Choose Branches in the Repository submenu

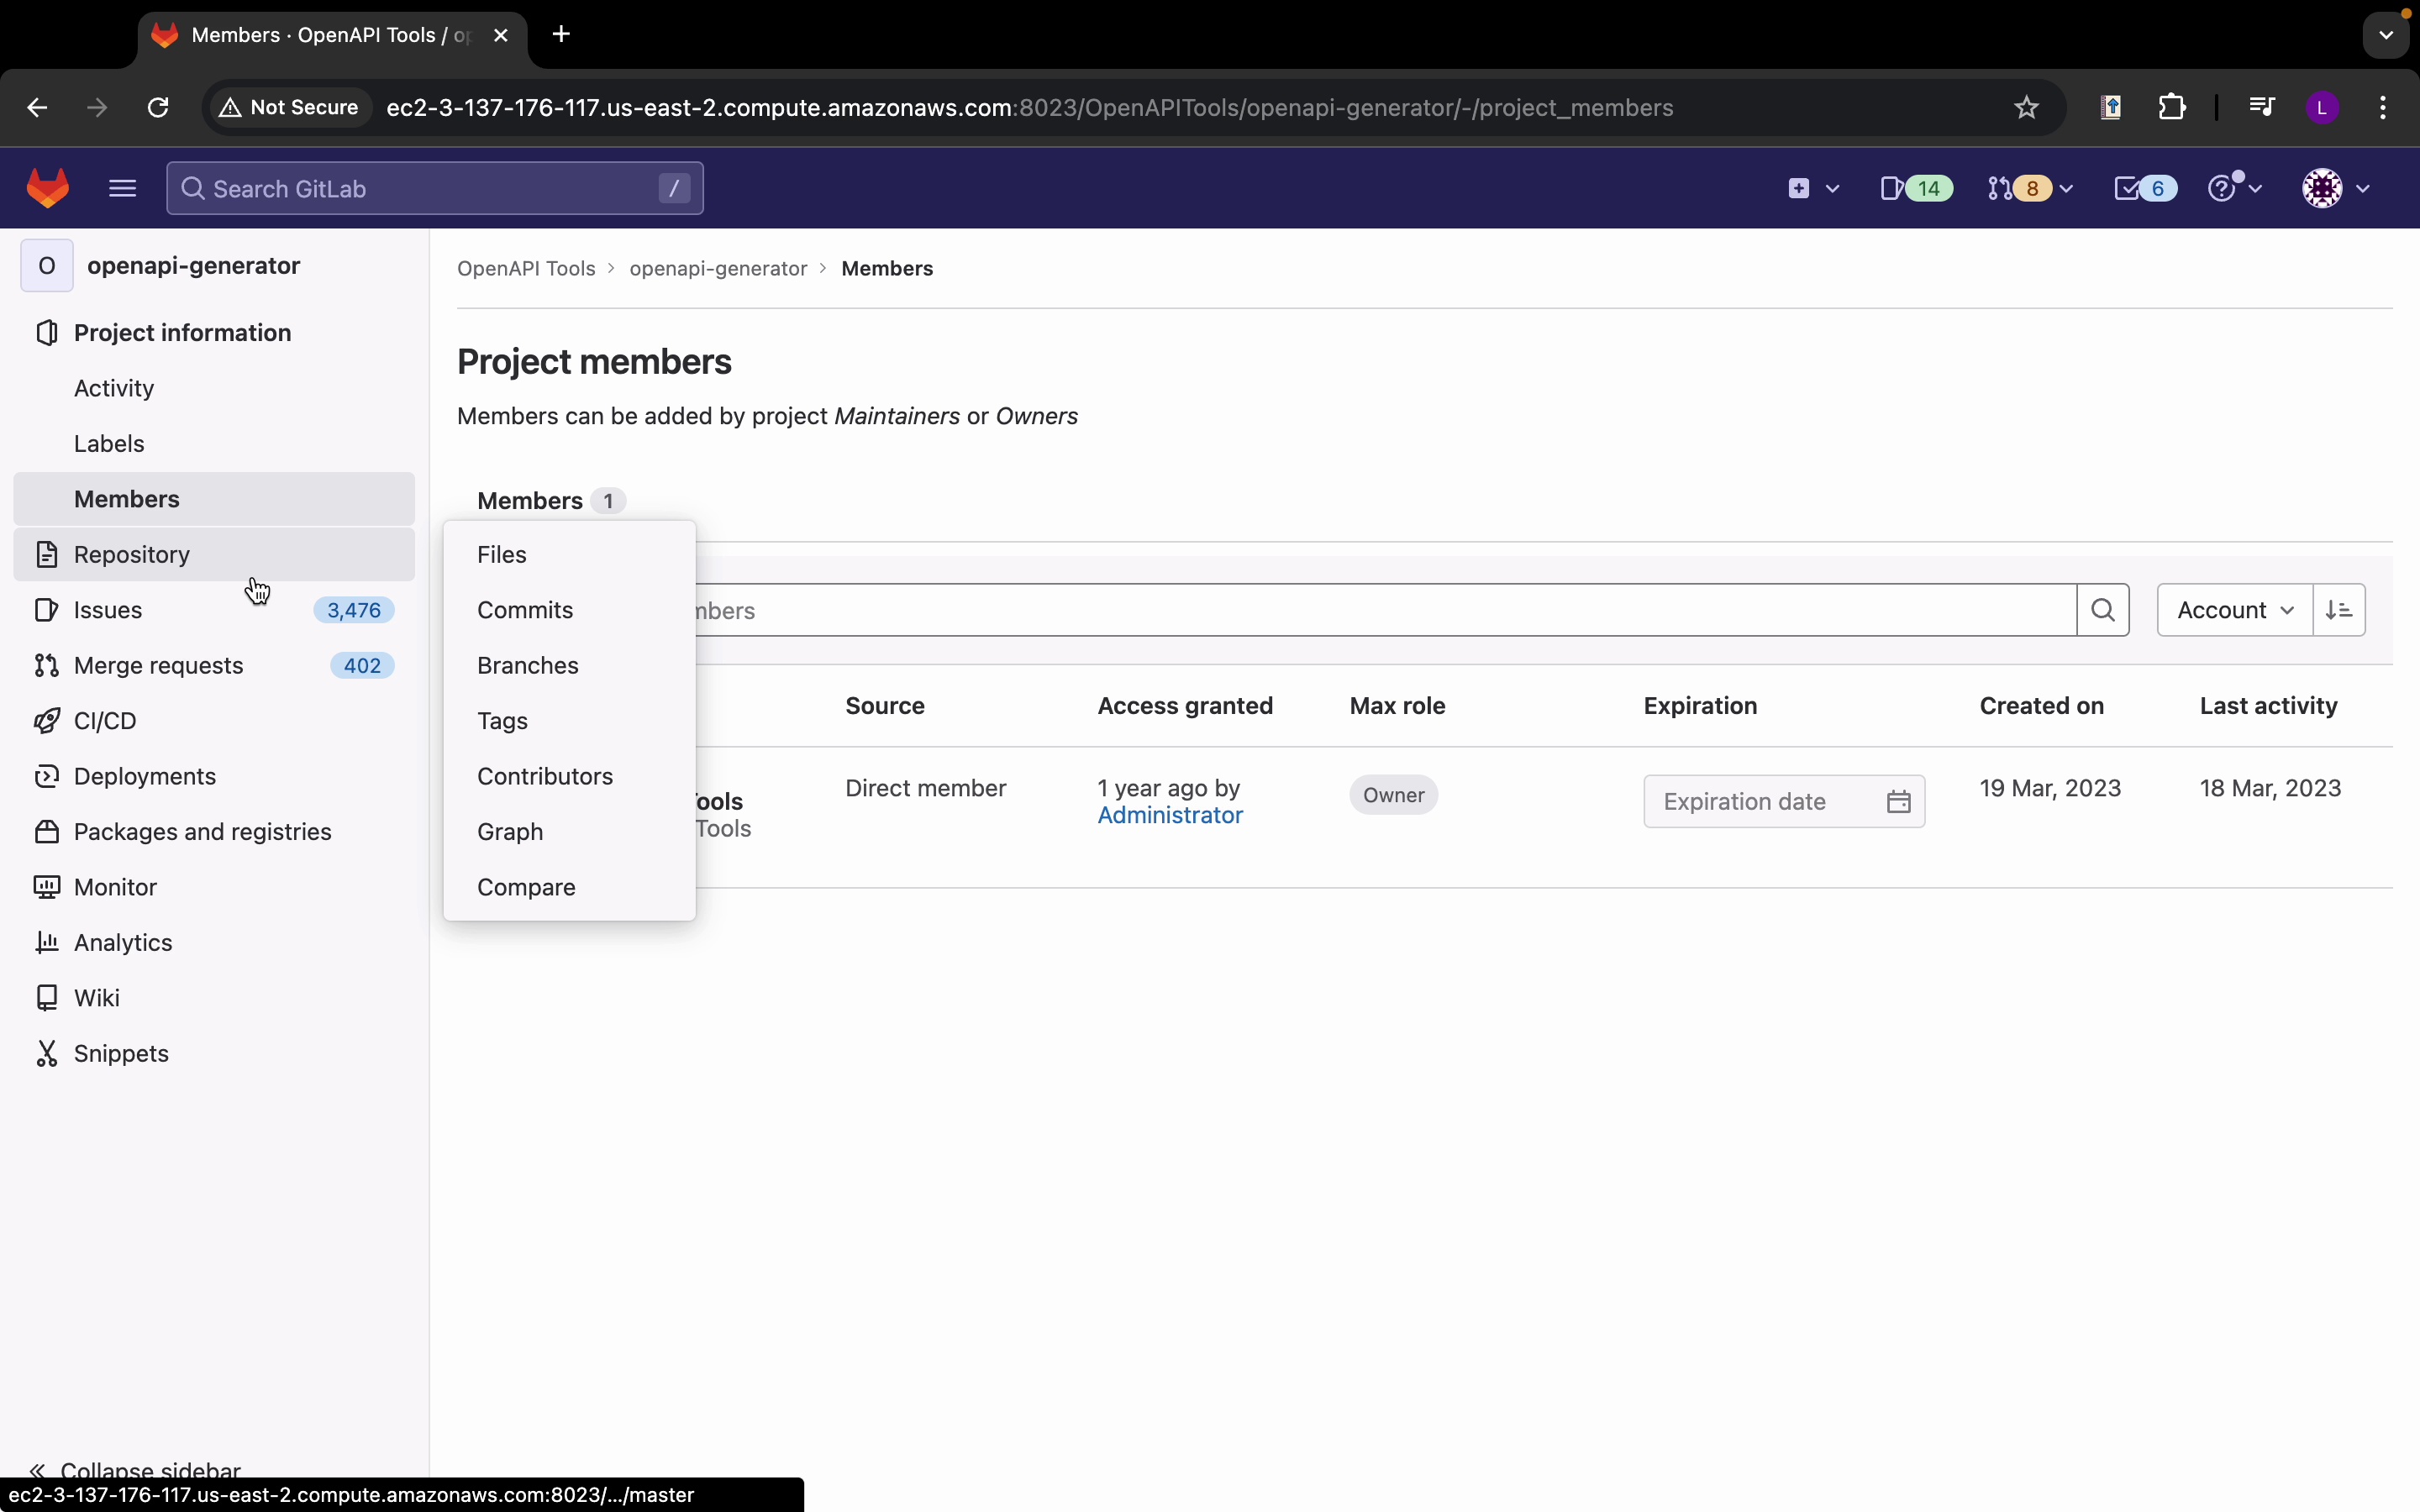point(527,665)
